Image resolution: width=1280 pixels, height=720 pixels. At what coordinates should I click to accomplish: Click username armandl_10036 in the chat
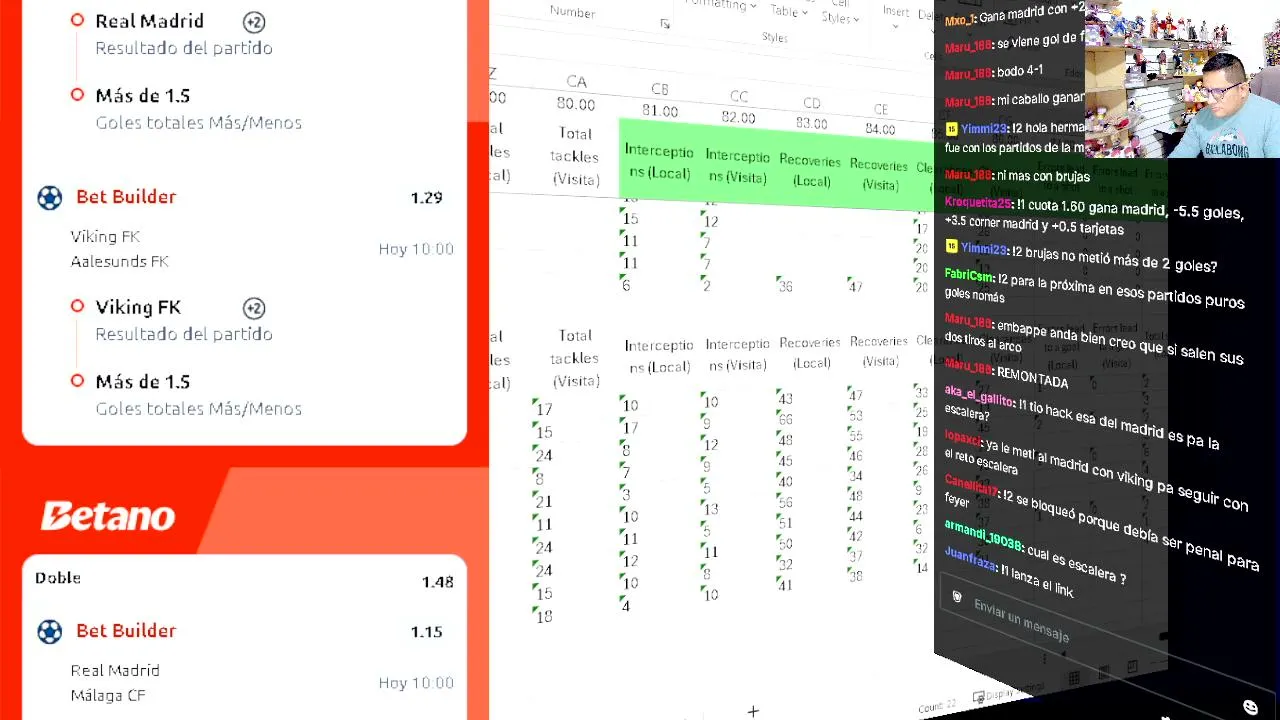click(983, 536)
